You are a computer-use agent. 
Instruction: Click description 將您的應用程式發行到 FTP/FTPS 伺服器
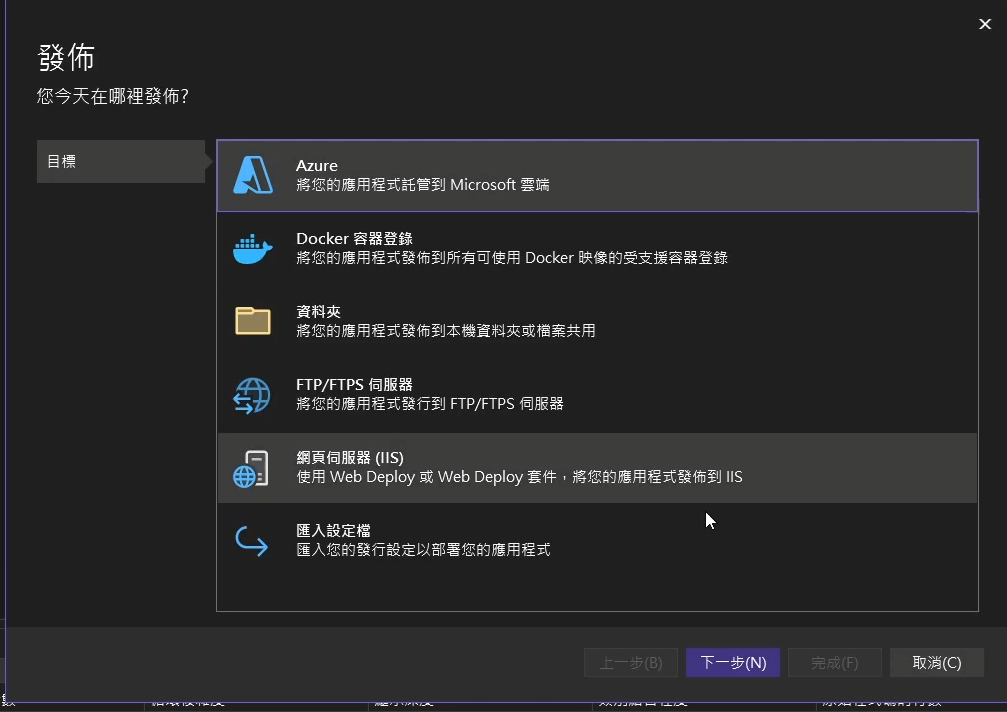point(430,404)
